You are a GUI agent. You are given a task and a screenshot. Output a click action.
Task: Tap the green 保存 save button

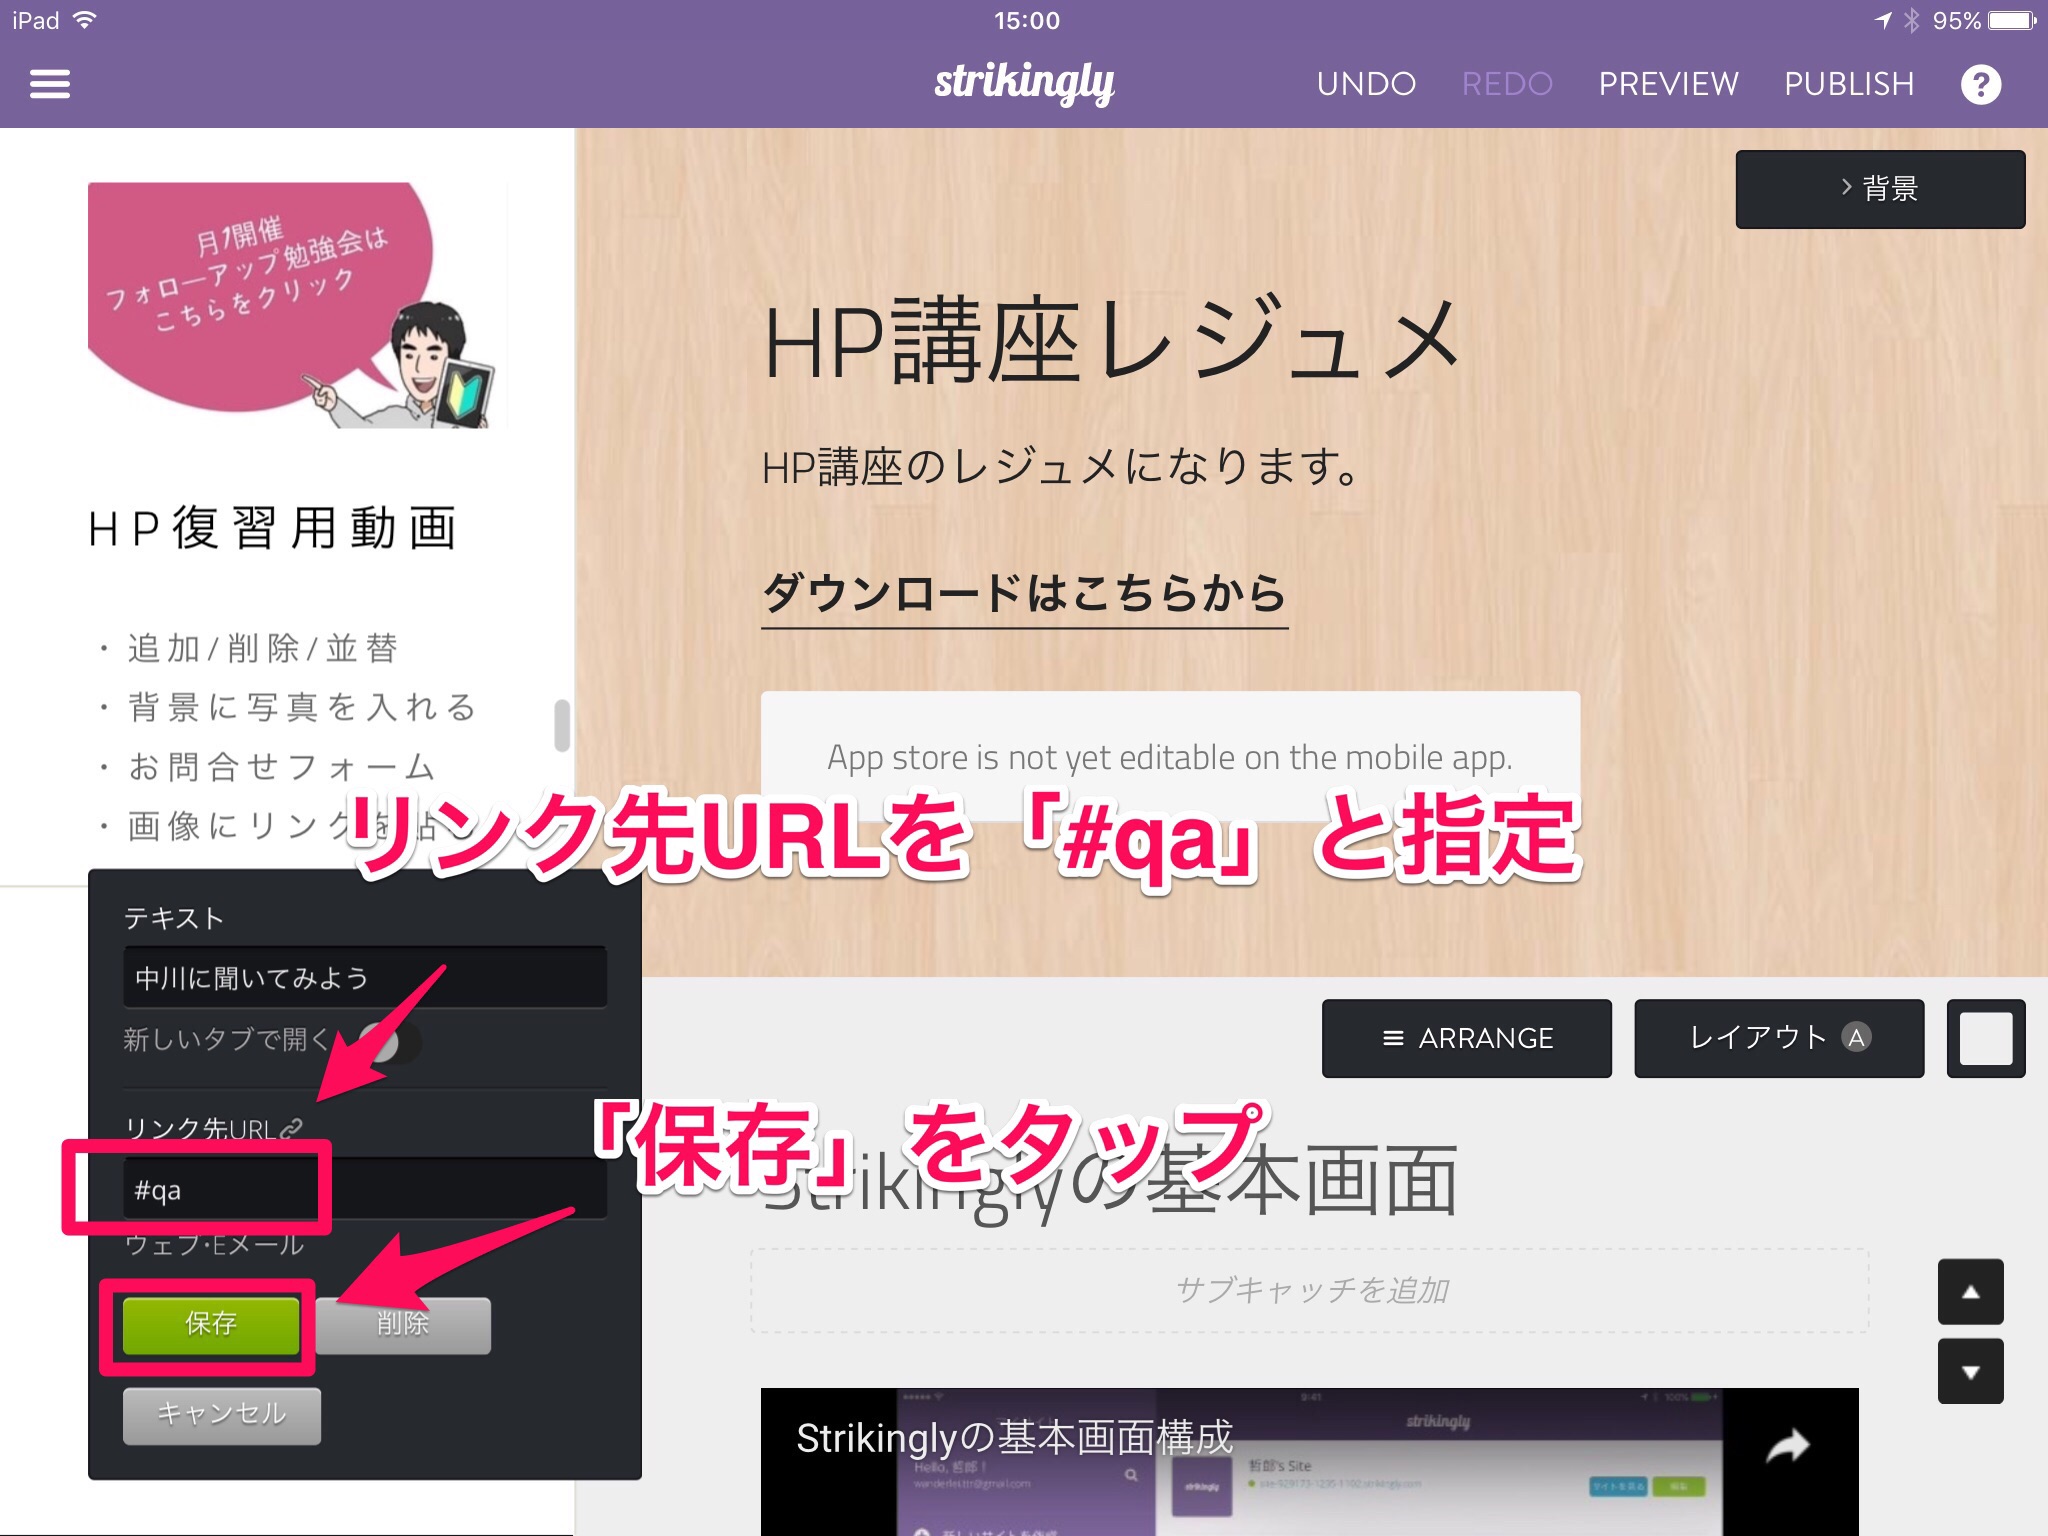tap(210, 1324)
